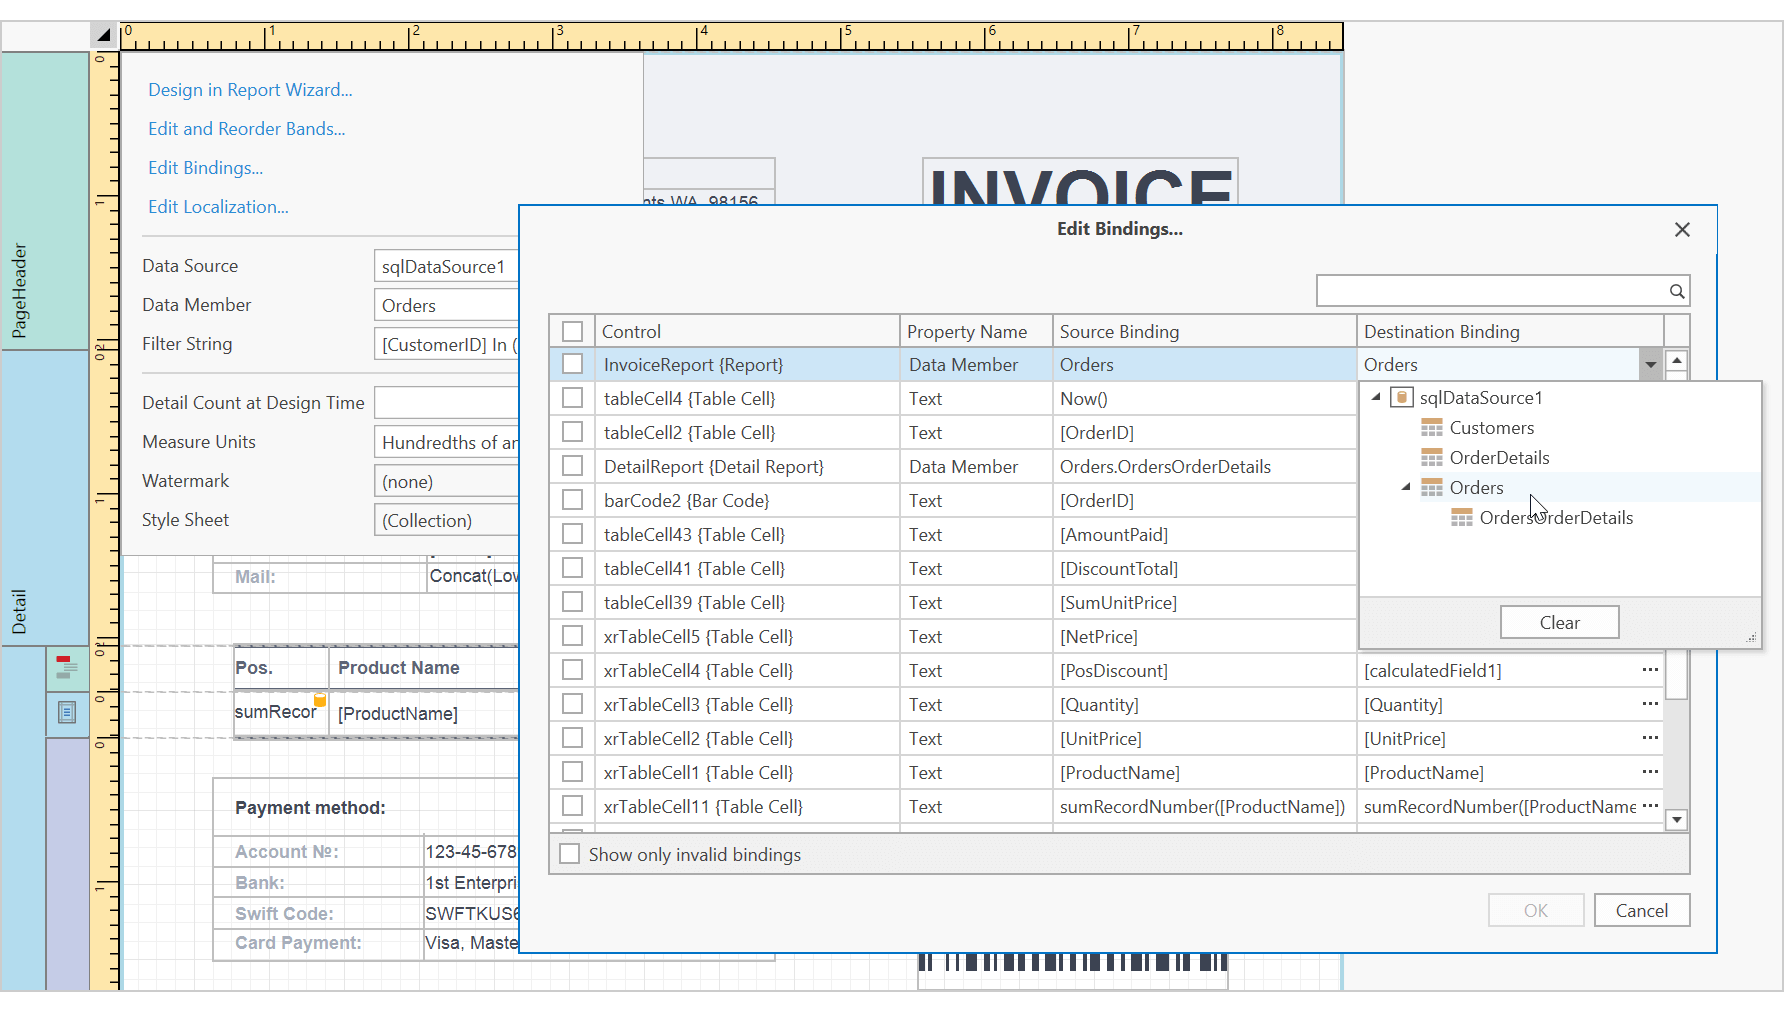Open Design in Report Wizard

coord(249,90)
